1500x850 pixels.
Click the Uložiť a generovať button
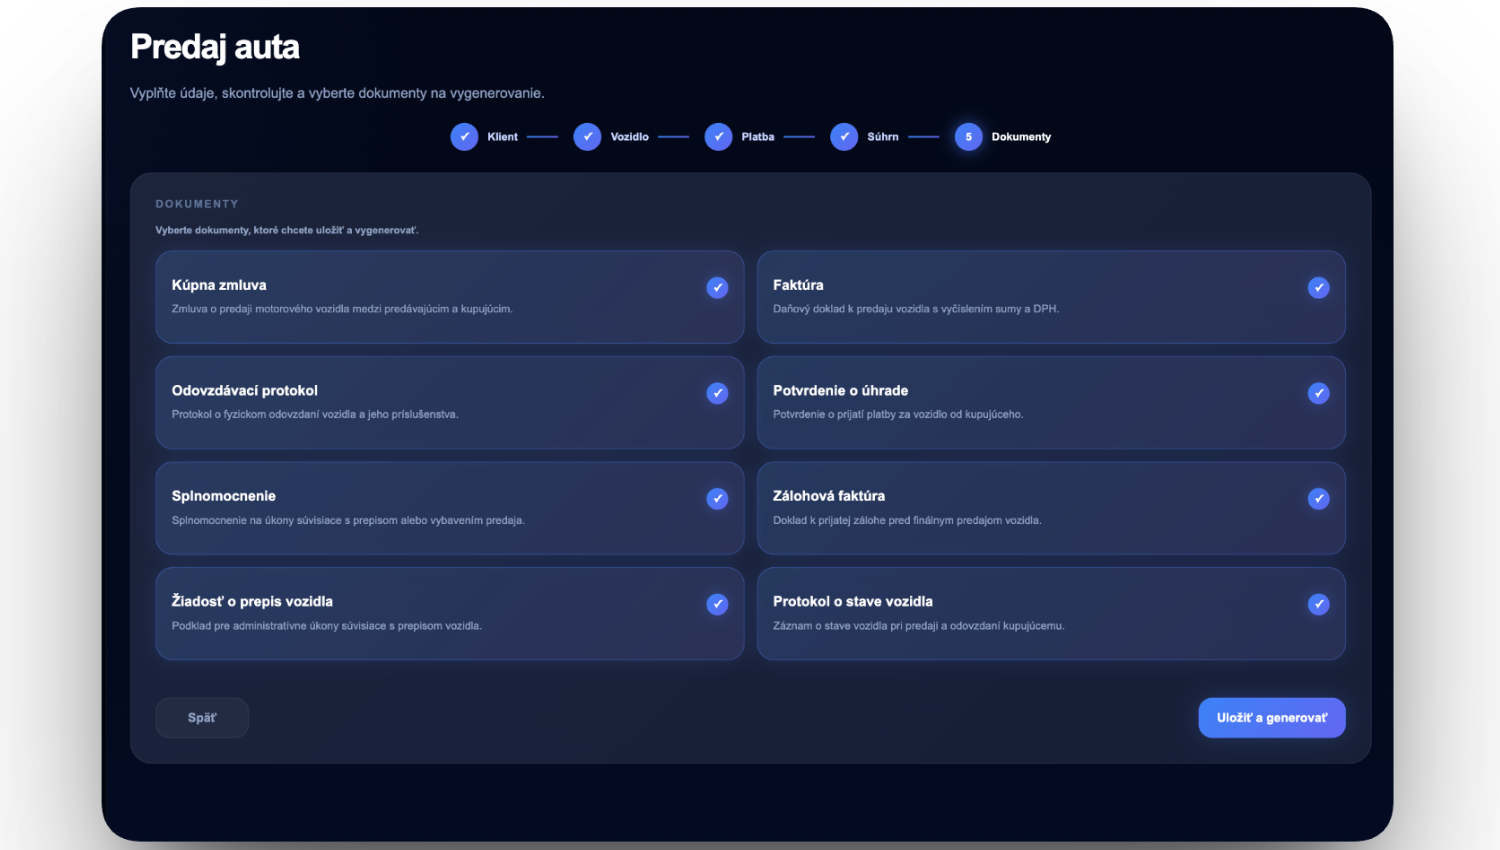pyautogui.click(x=1271, y=718)
